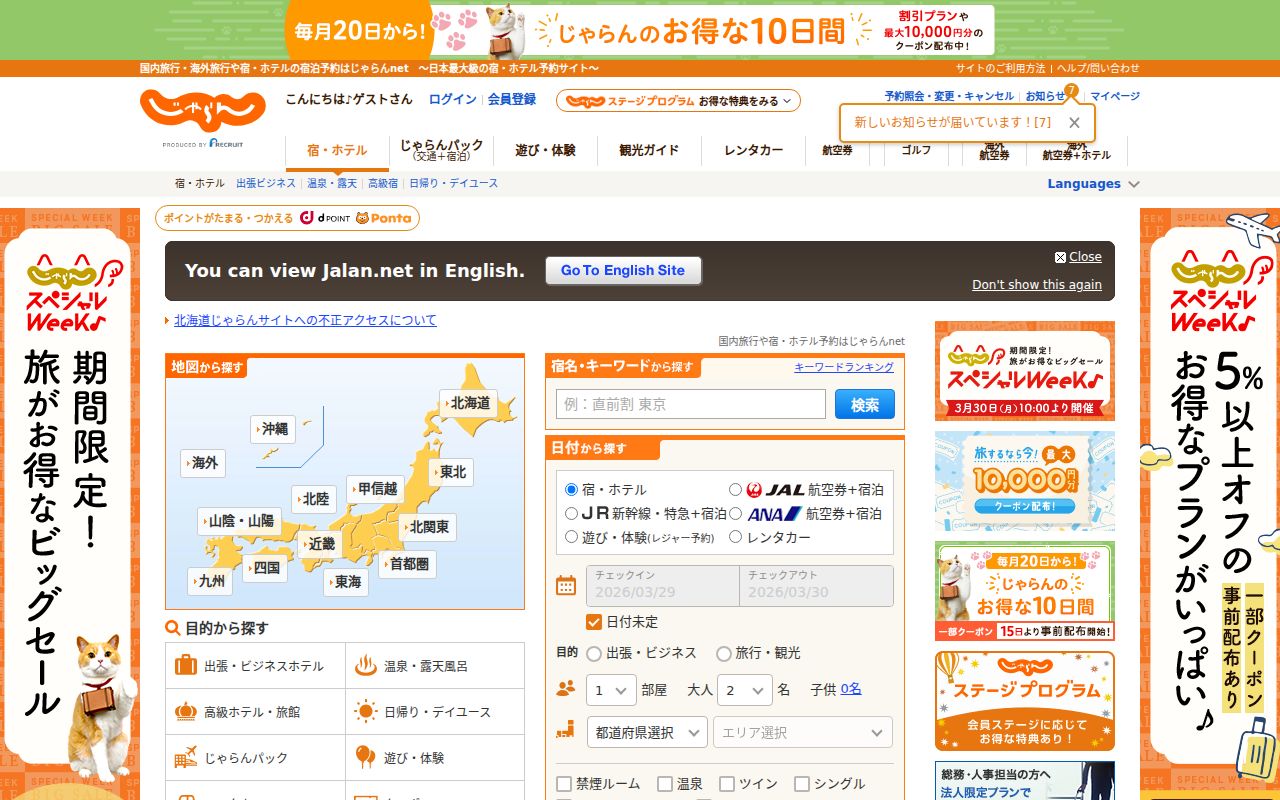Open the エリア選択 dropdown

(x=802, y=732)
